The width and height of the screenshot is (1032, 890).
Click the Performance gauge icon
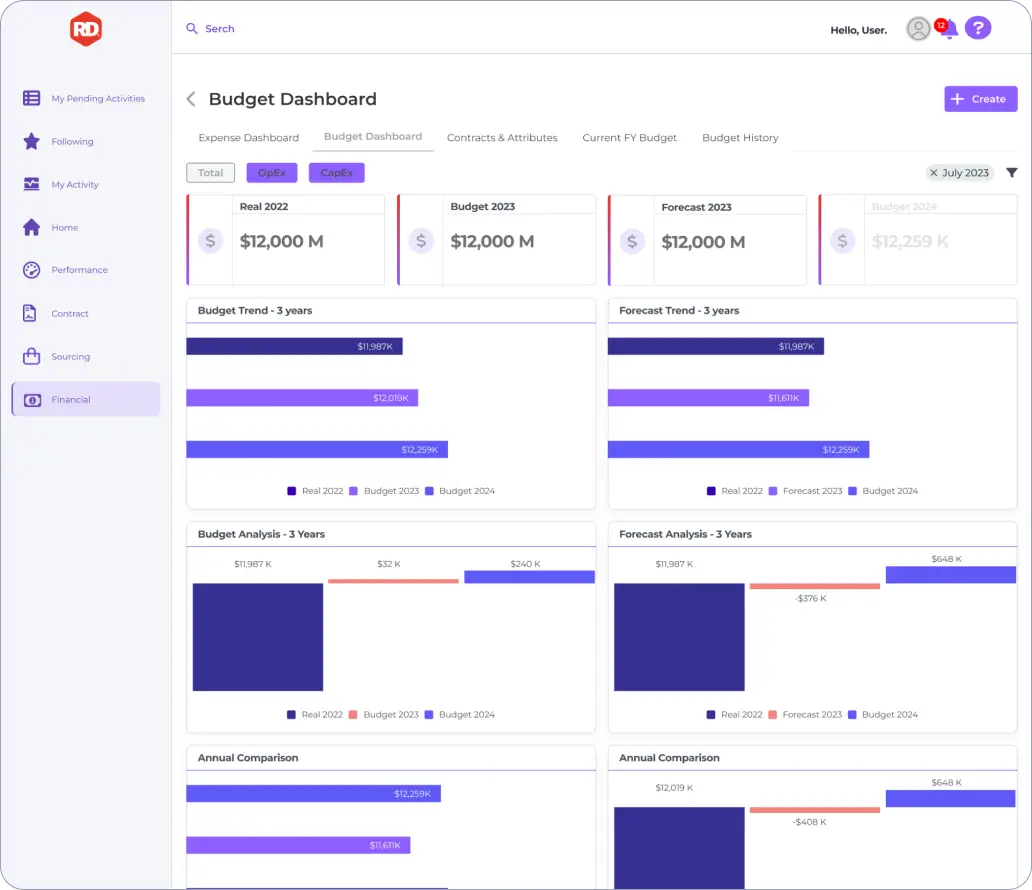[x=32, y=270]
